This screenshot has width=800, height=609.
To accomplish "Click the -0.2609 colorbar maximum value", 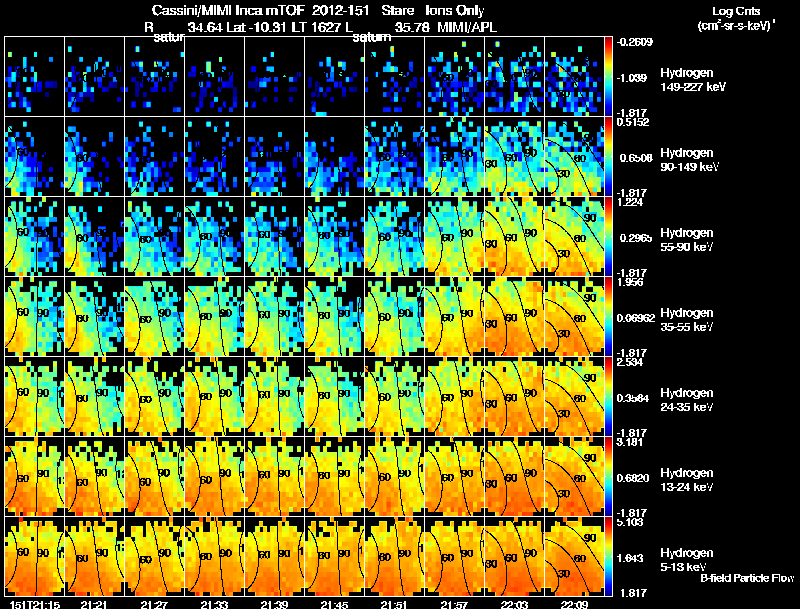I will [x=634, y=42].
